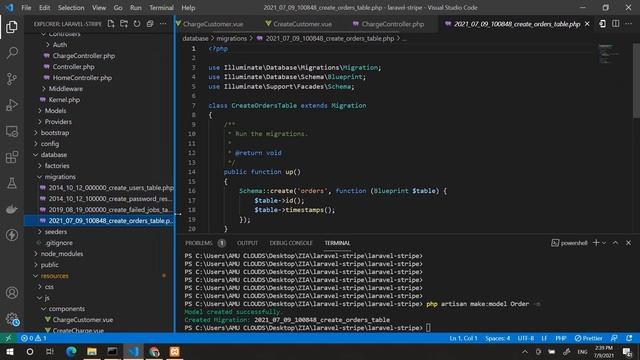
Task: Open the Terminal menu
Action: click(161, 7)
